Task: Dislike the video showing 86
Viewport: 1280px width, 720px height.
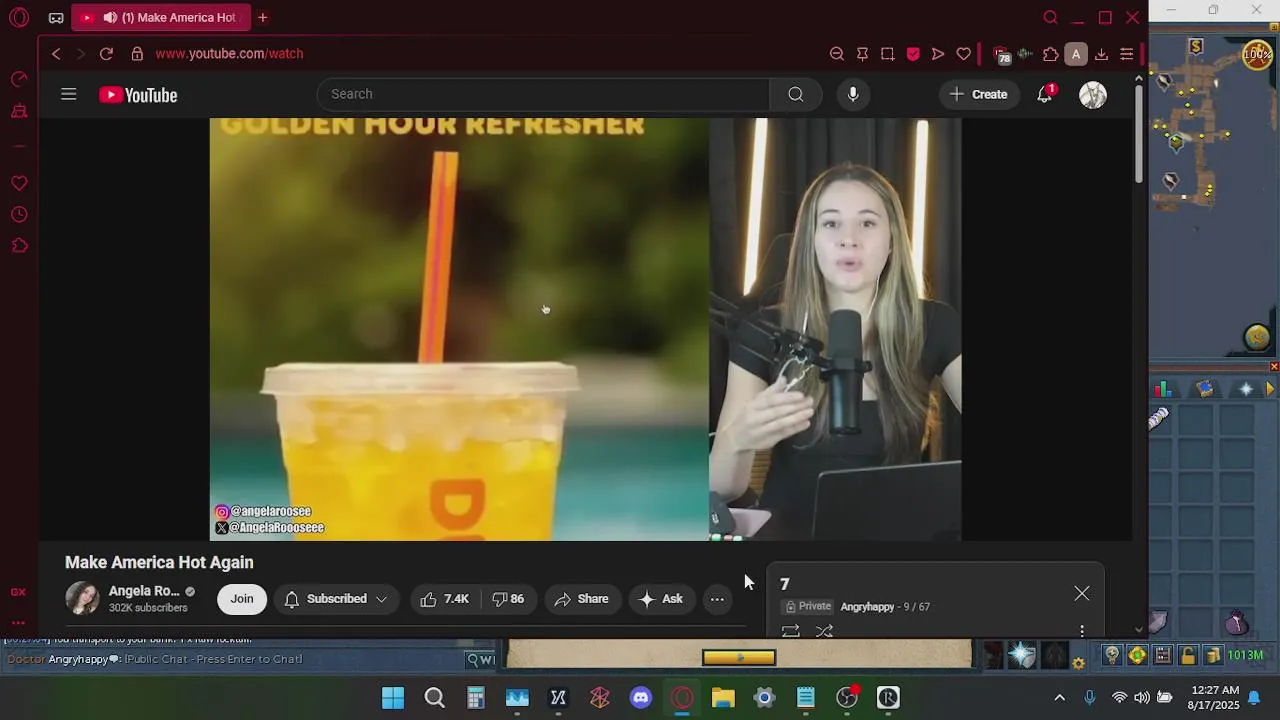Action: coord(509,599)
